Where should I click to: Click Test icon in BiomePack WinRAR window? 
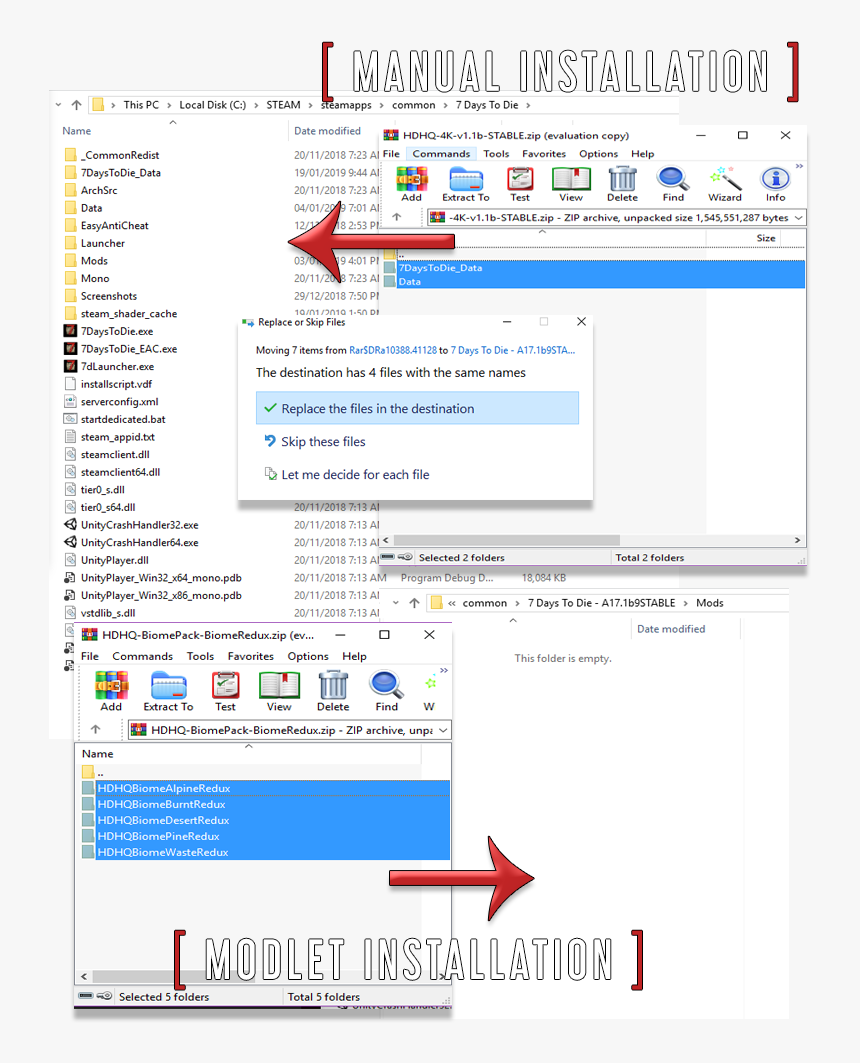click(225, 691)
